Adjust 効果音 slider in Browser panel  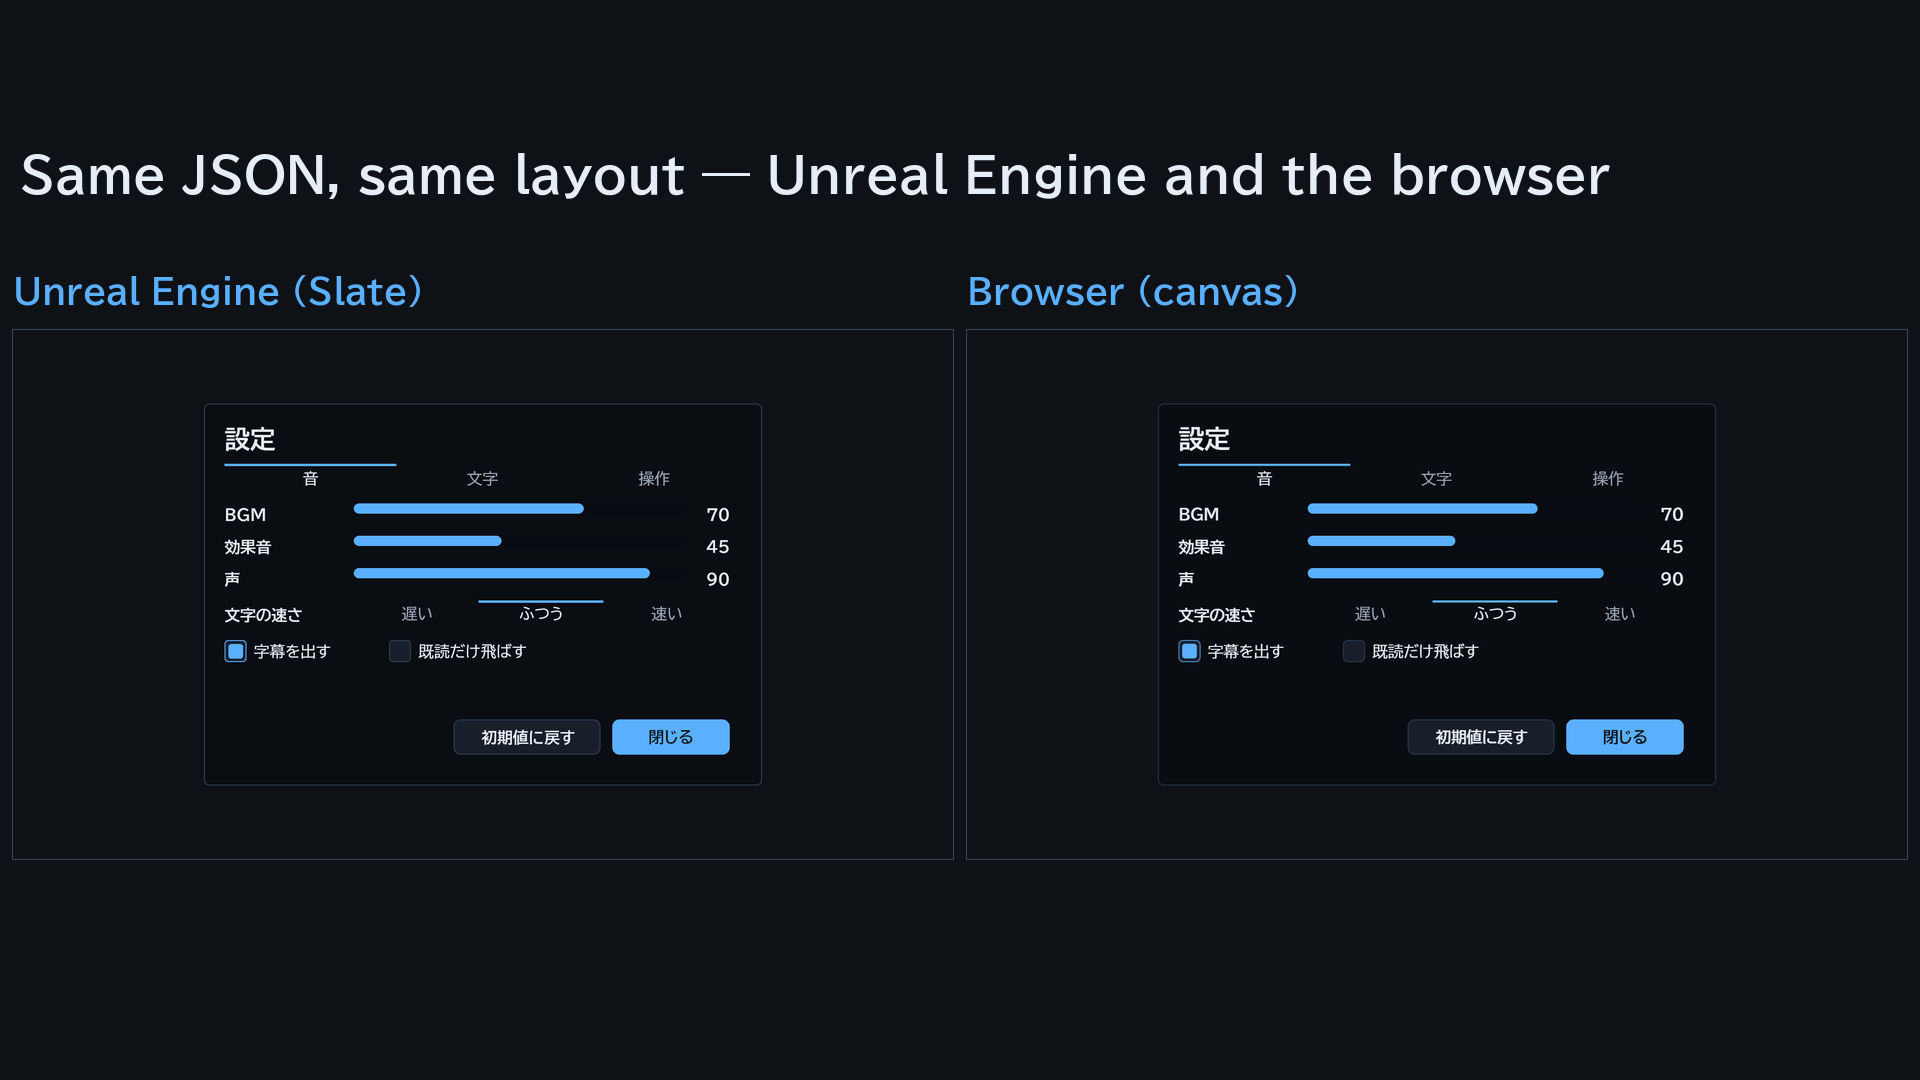pyautogui.click(x=1472, y=541)
